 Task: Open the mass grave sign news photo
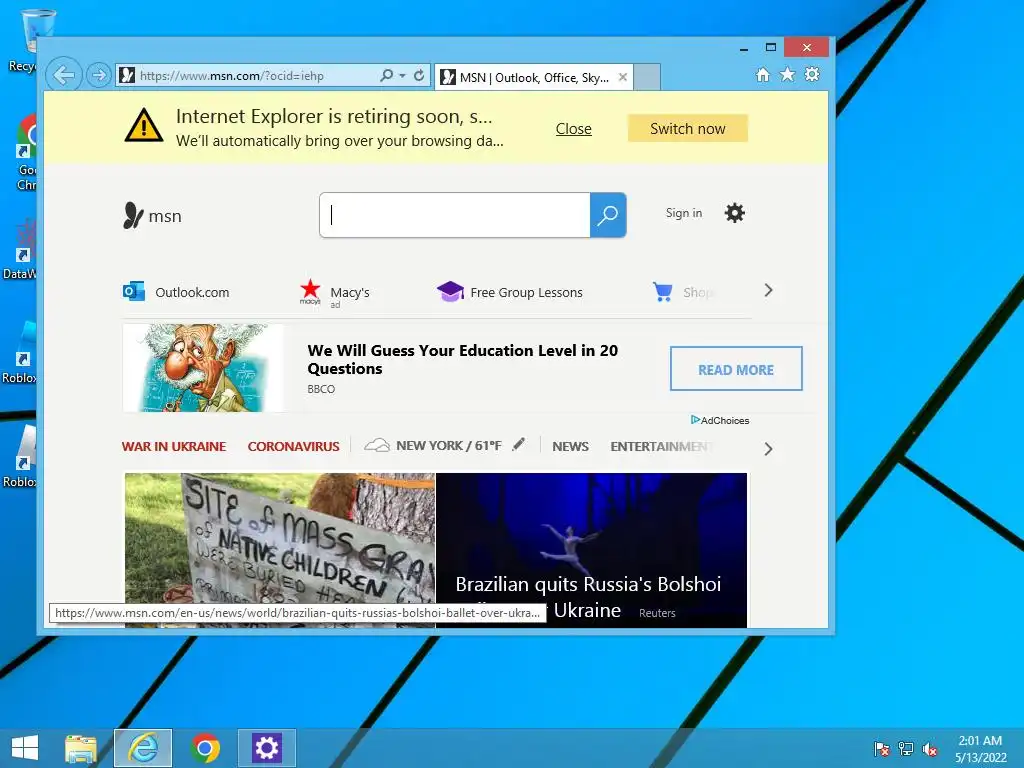point(280,551)
